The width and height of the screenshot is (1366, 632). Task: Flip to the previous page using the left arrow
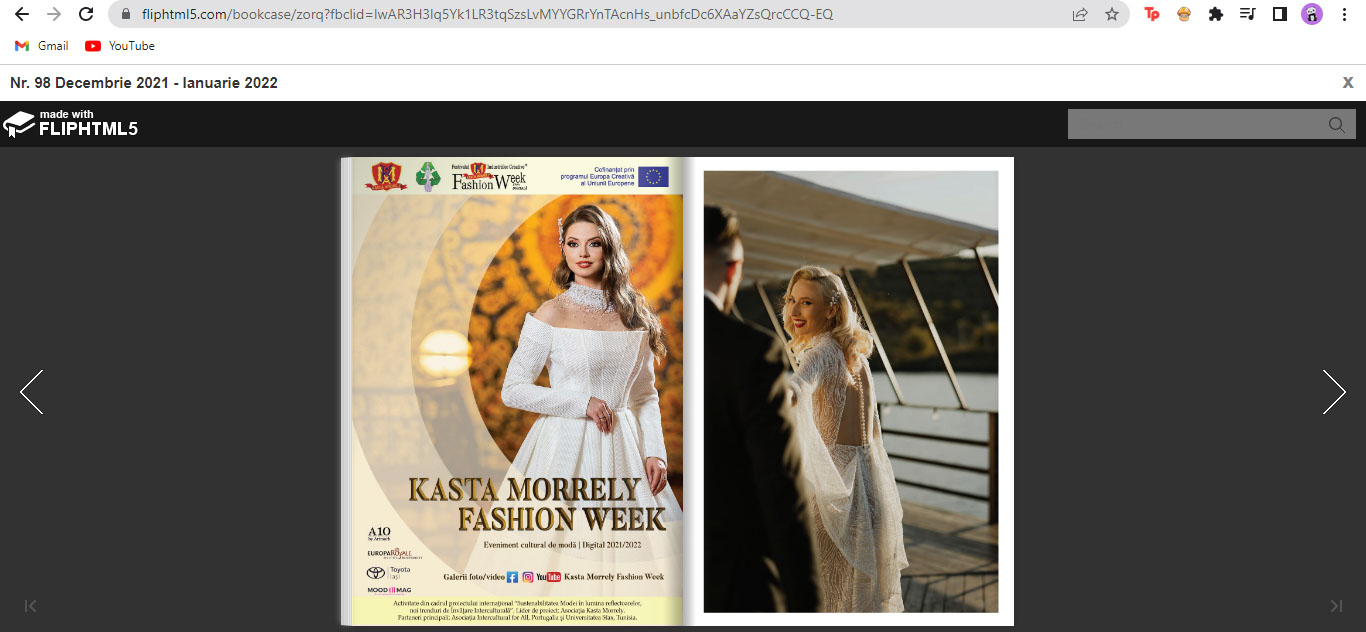tap(32, 392)
